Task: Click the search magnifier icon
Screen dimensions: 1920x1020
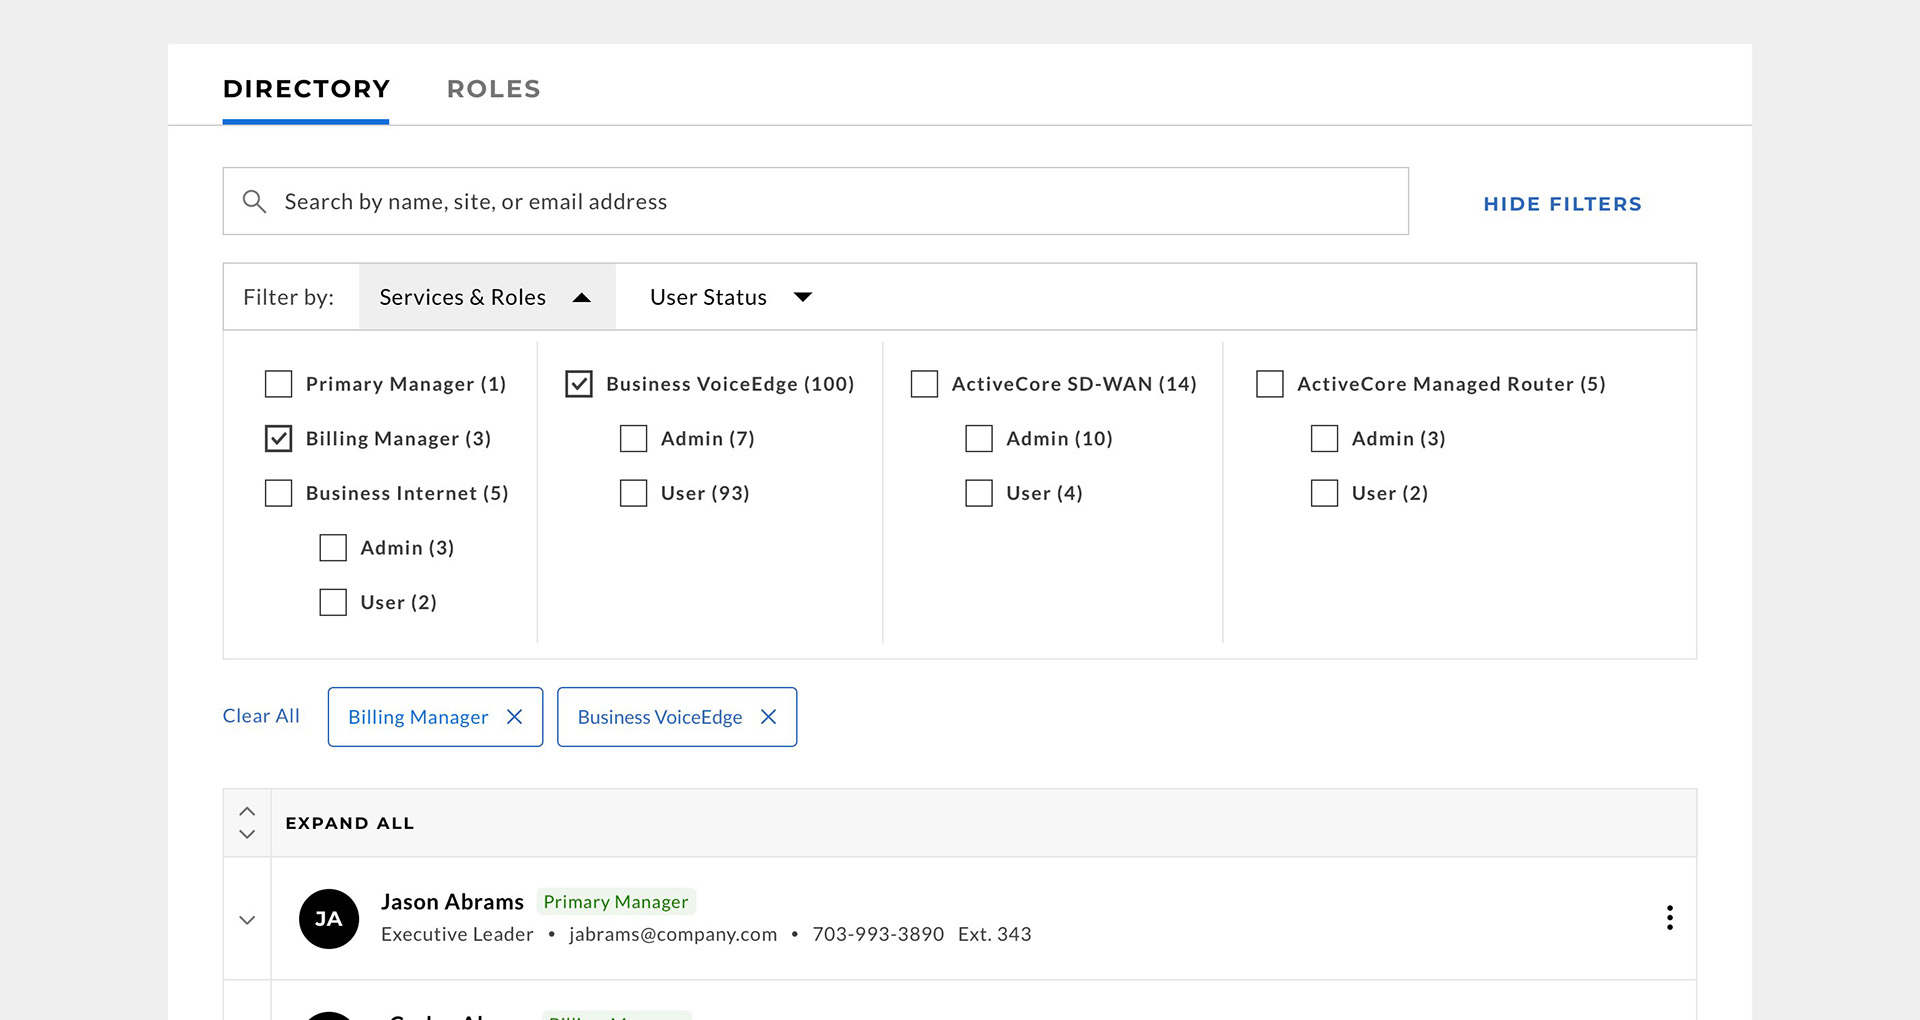Action: click(254, 202)
